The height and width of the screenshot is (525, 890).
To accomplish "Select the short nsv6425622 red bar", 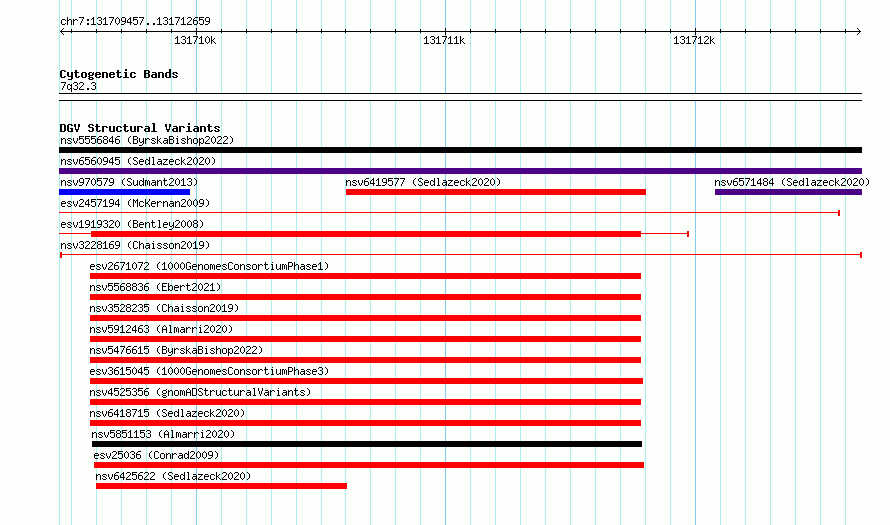I will tap(221, 486).
